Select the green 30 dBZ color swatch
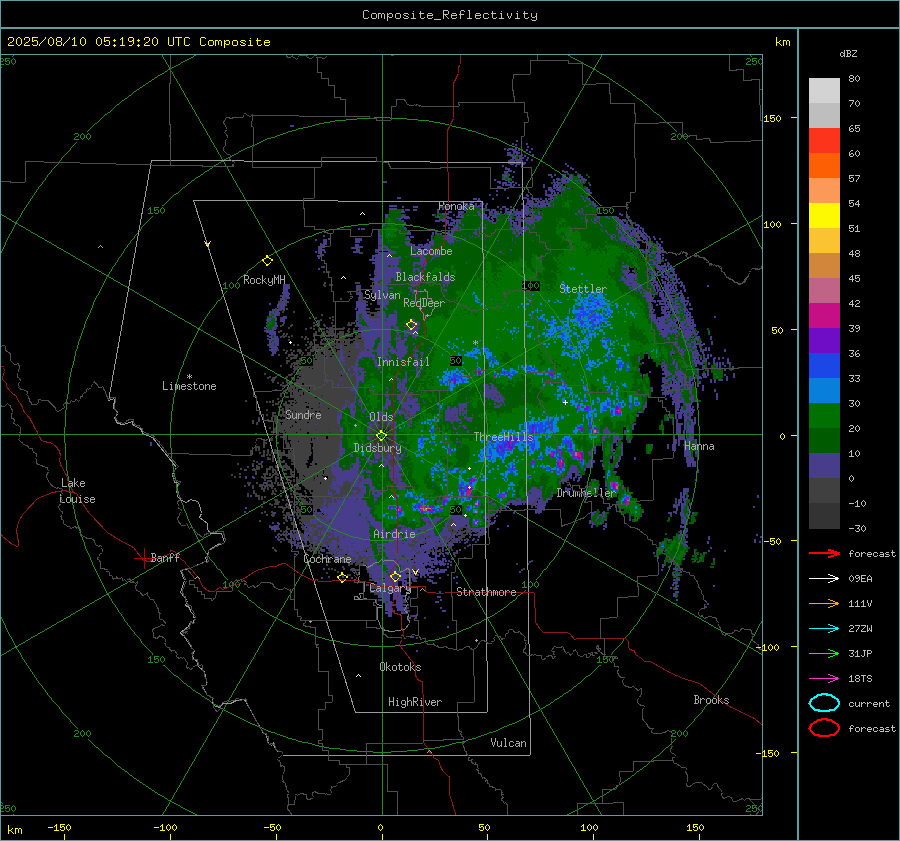The width and height of the screenshot is (900, 841). point(824,415)
